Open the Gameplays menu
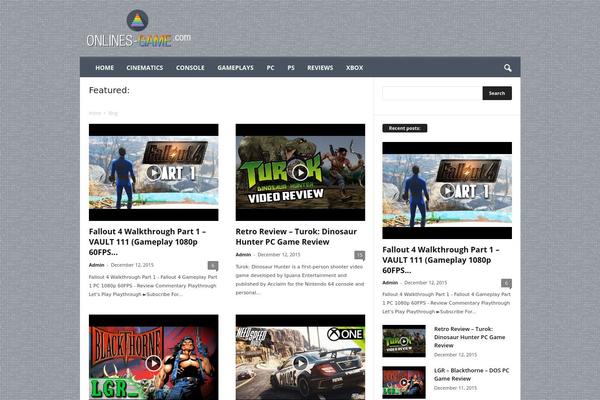This screenshot has height=400, width=600. pyautogui.click(x=235, y=68)
